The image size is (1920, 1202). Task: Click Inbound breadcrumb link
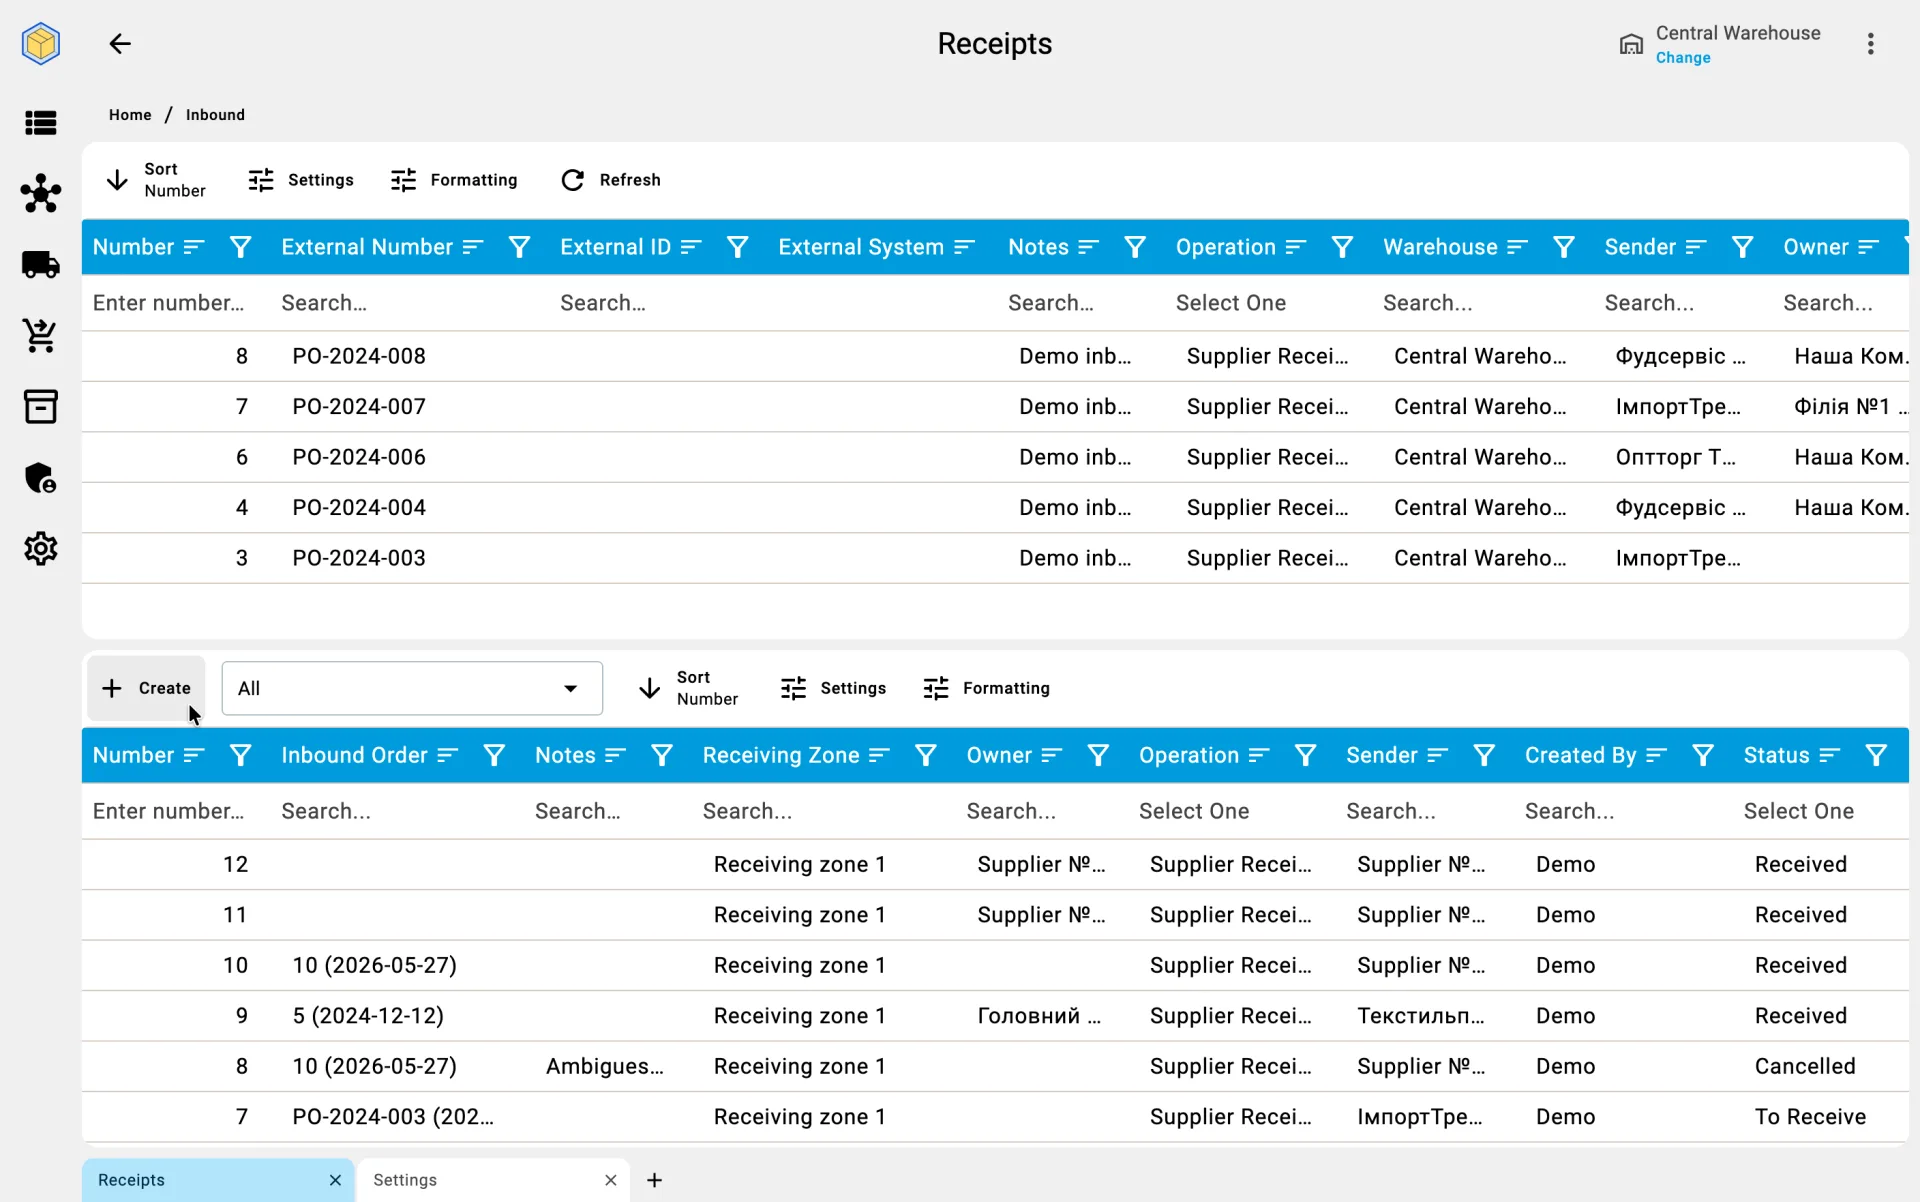tap(215, 115)
